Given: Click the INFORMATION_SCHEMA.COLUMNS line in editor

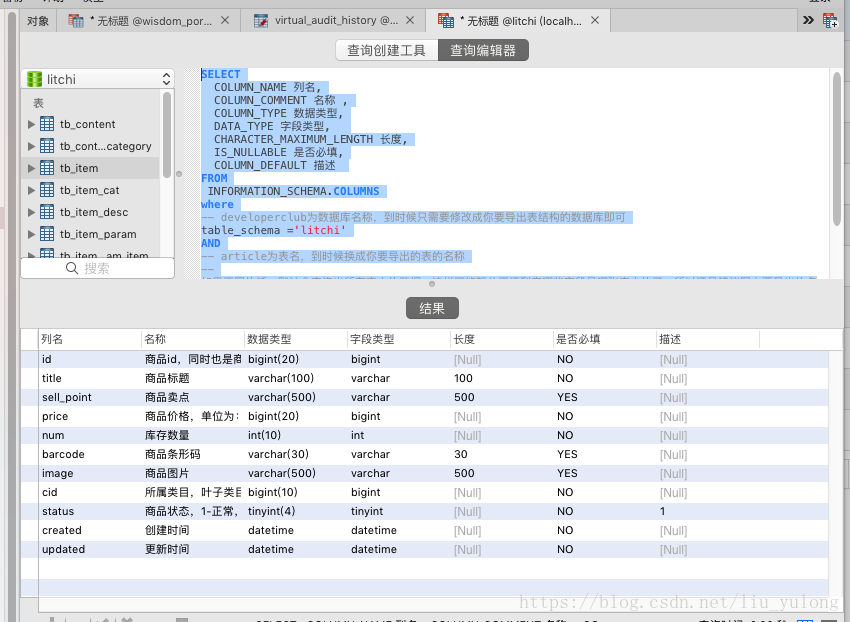Looking at the screenshot, I should [293, 191].
